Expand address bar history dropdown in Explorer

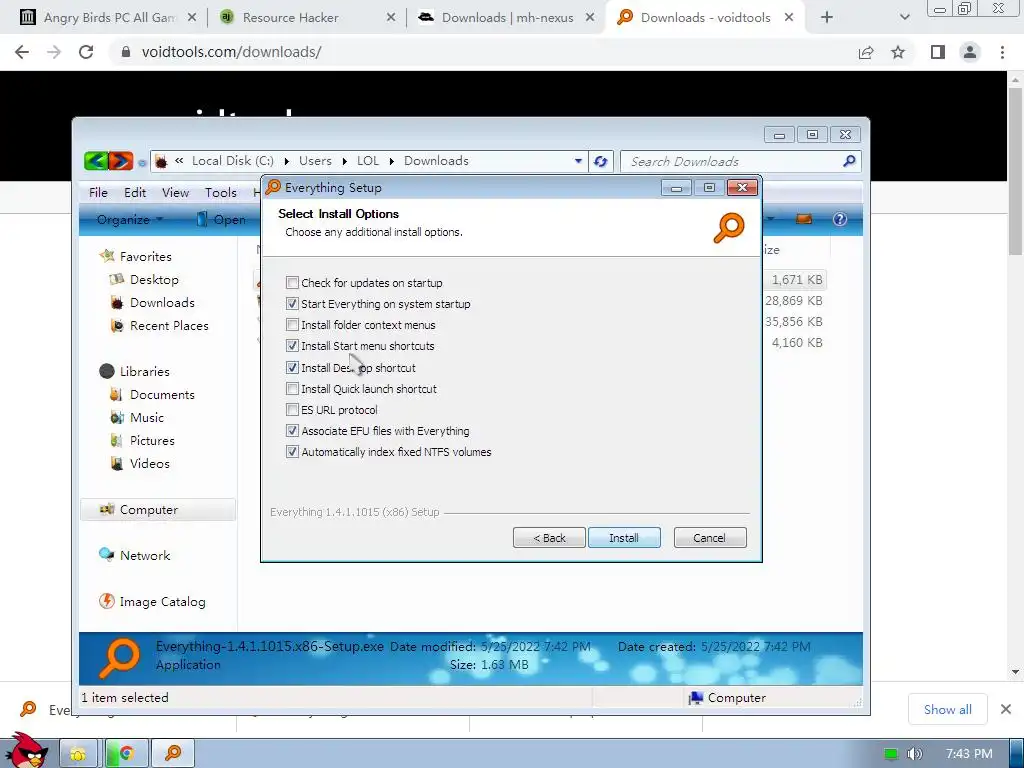(578, 161)
